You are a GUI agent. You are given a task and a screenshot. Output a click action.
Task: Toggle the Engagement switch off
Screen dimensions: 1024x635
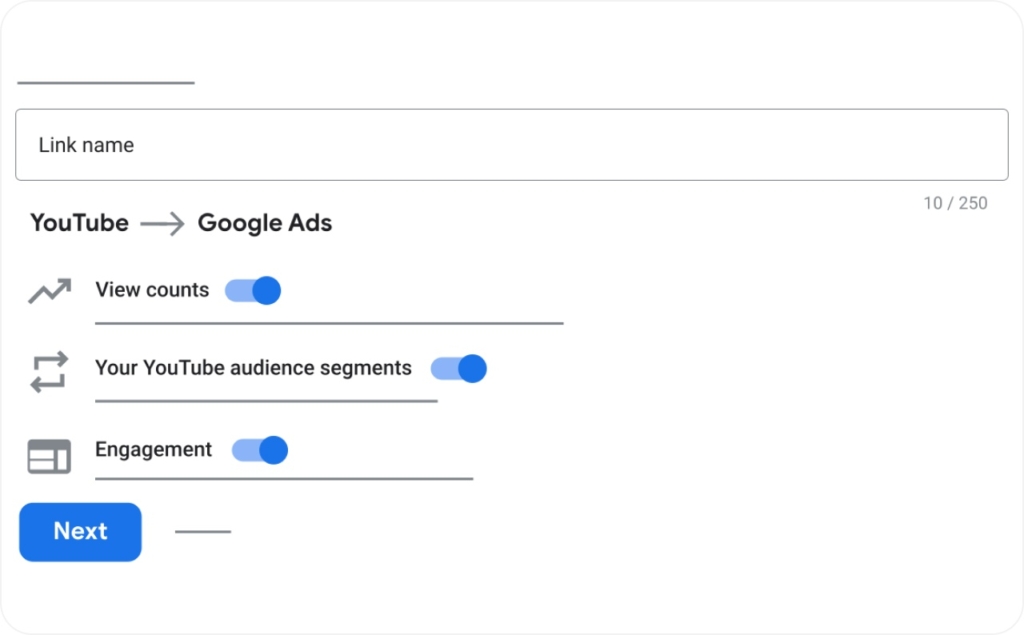pos(261,450)
